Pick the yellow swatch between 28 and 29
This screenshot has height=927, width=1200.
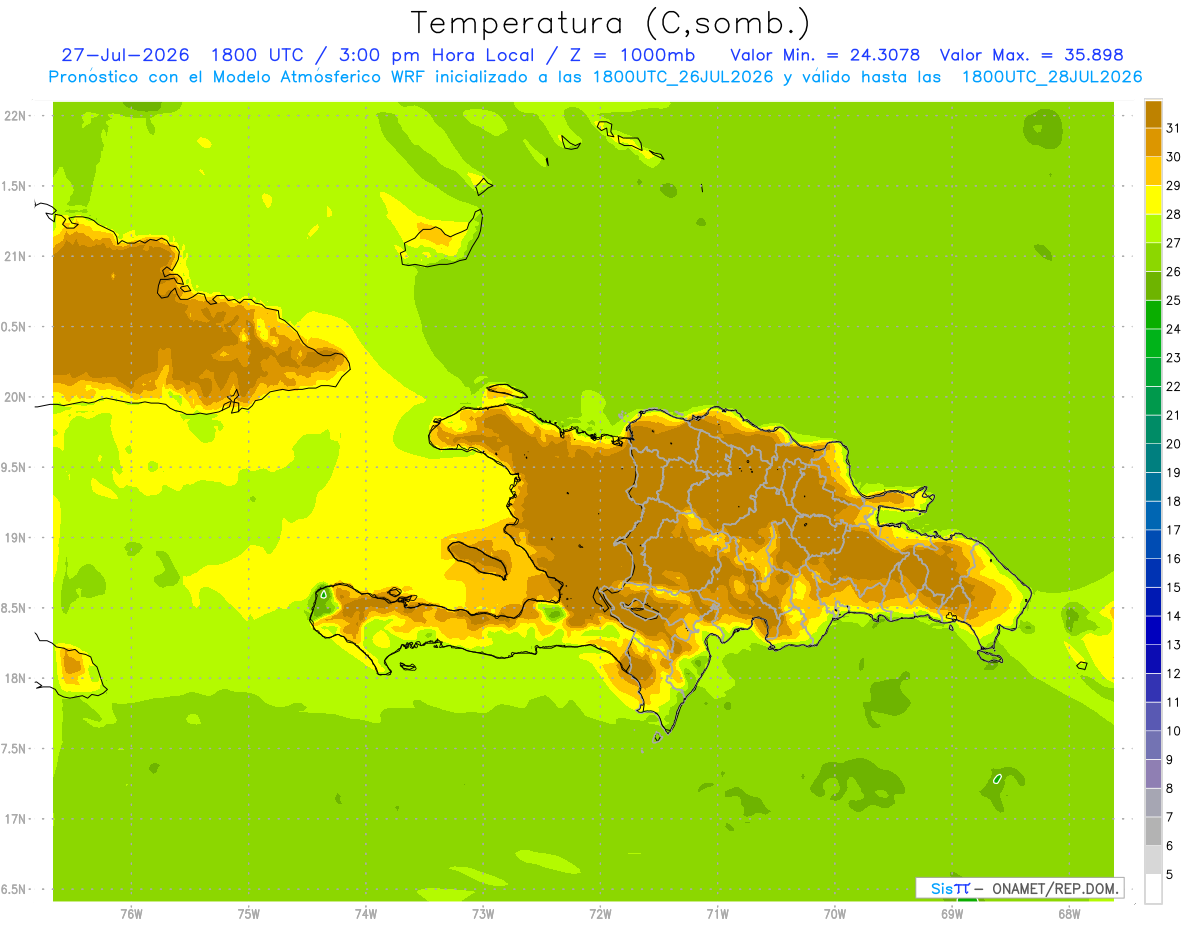pos(1153,200)
